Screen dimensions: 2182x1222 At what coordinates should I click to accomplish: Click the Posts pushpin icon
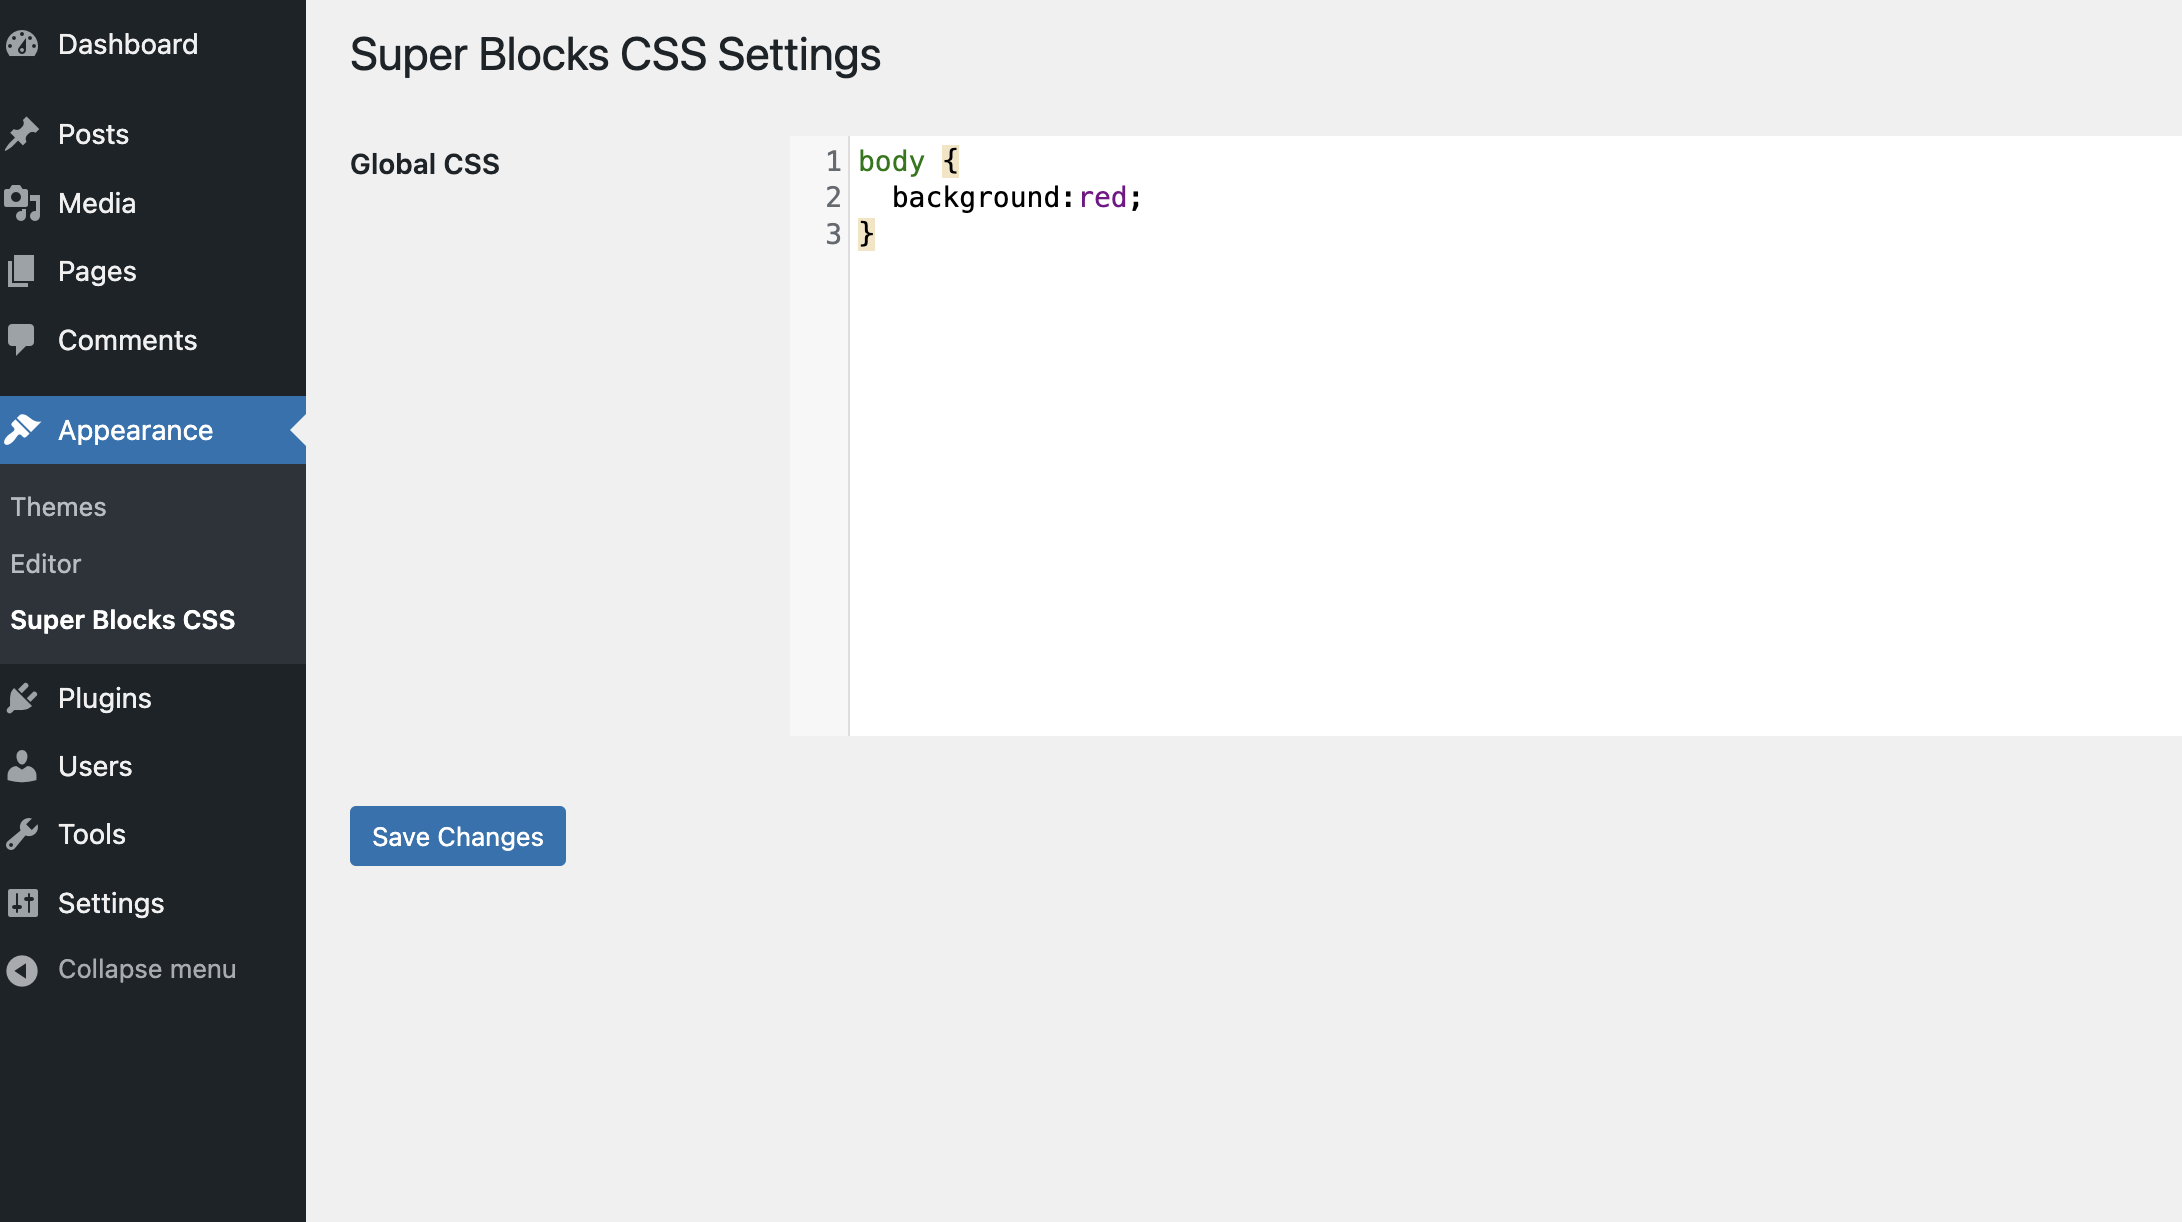(x=22, y=134)
